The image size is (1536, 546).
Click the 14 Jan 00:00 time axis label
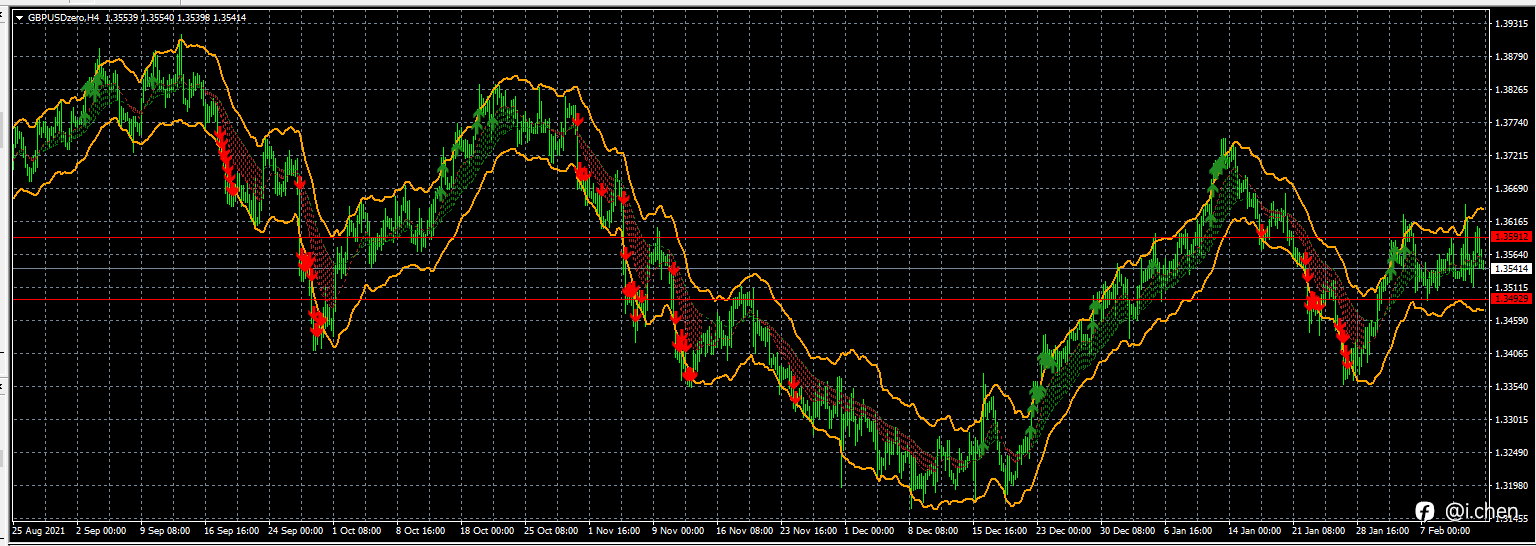click(x=1256, y=532)
